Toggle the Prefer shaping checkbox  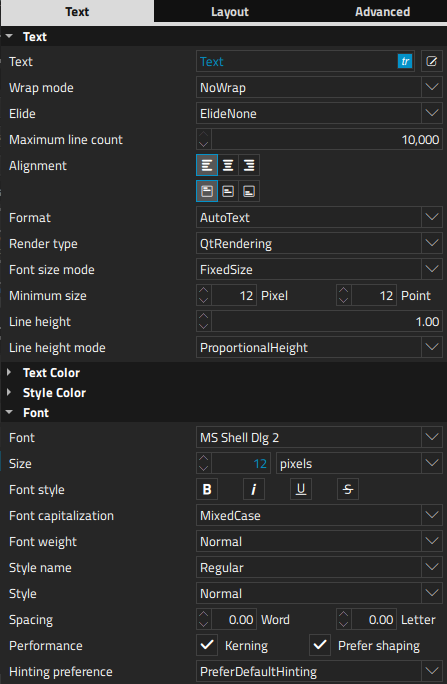(x=320, y=646)
